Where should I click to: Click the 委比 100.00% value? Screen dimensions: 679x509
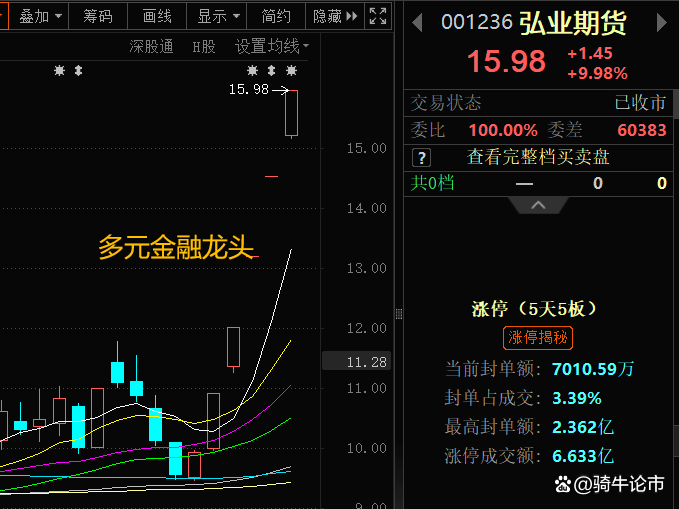pyautogui.click(x=503, y=130)
